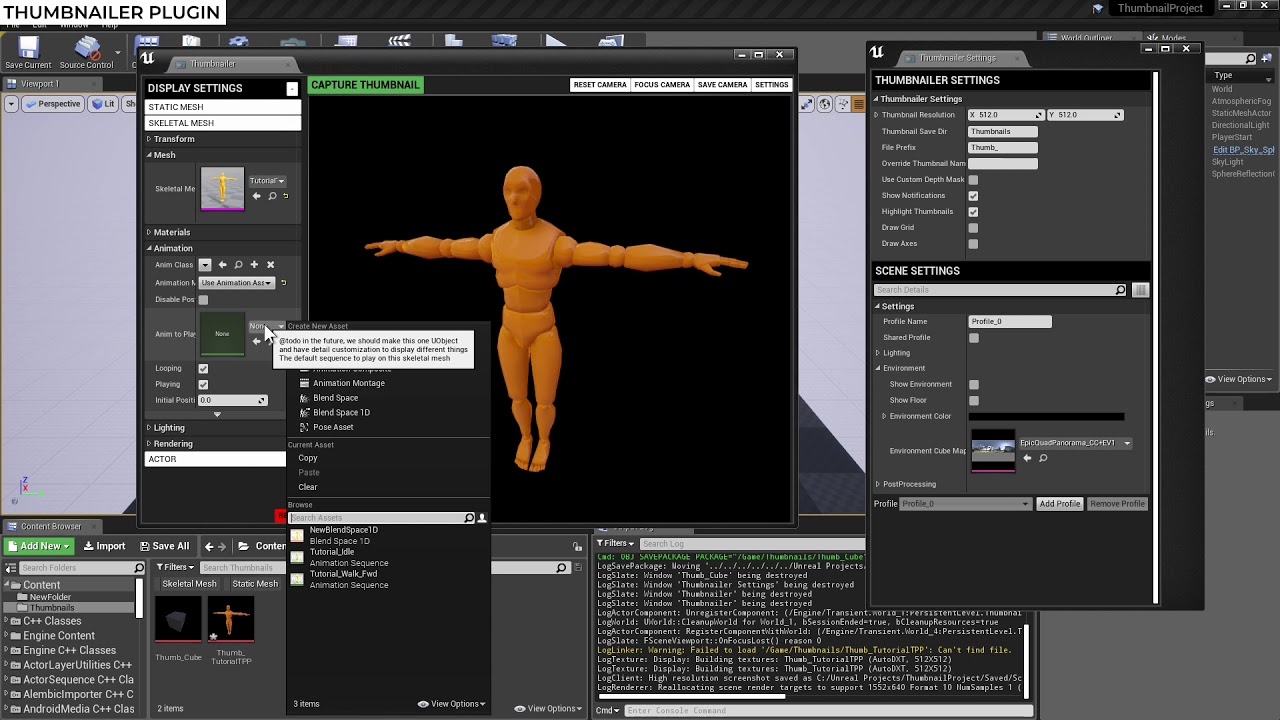The image size is (1280, 720).
Task: Open Profile_0 profile dropdown
Action: tap(964, 504)
